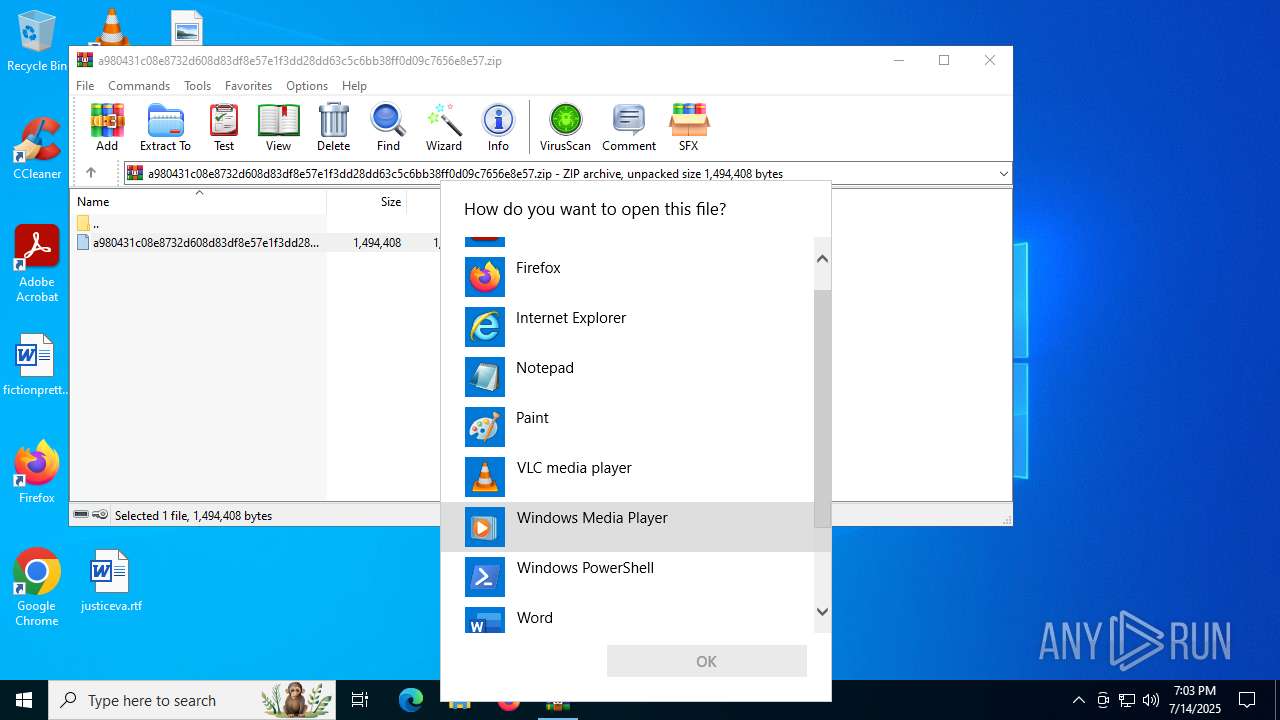
Task: Open Microsoft Edge from the taskbar
Action: 411,700
